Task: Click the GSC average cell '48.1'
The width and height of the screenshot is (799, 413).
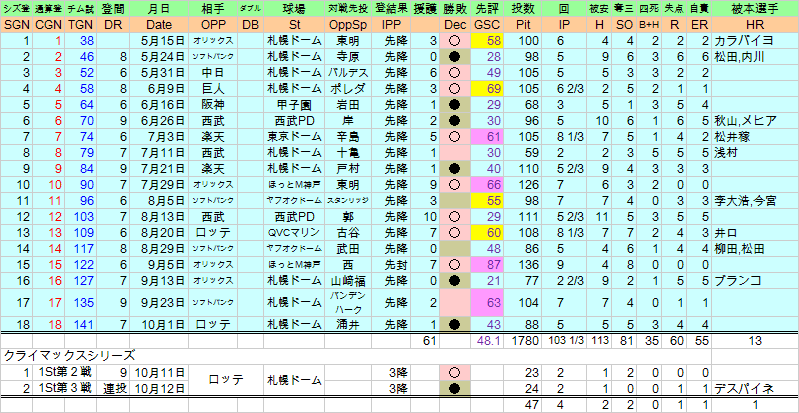Action: click(x=487, y=341)
